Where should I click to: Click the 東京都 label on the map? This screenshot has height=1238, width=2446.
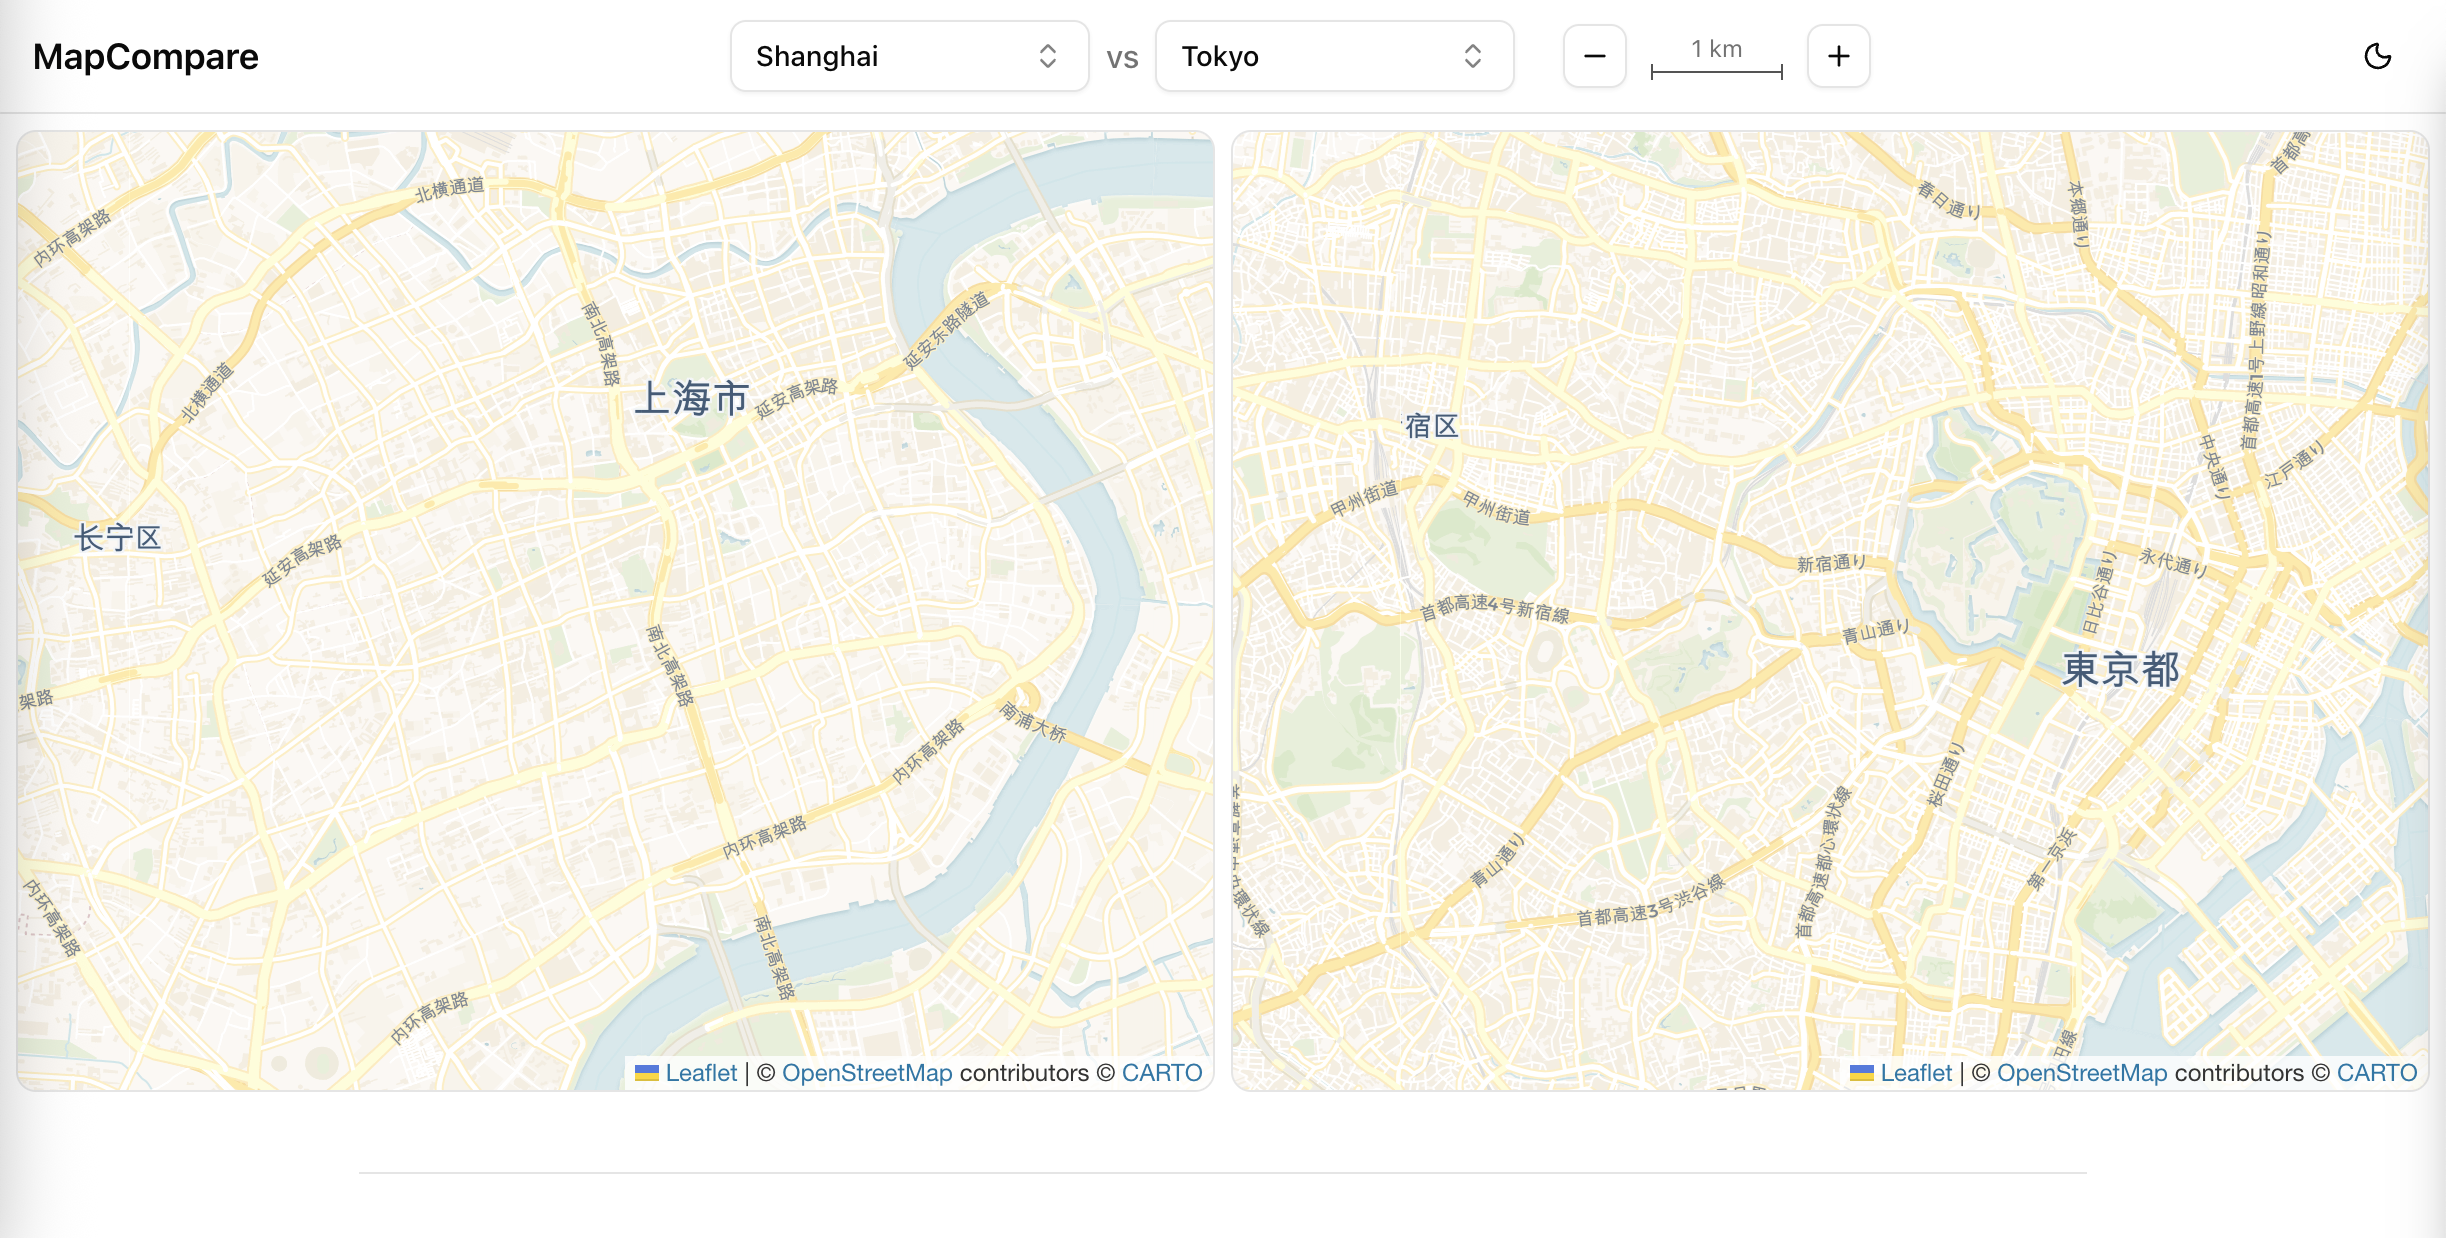pos(2120,669)
